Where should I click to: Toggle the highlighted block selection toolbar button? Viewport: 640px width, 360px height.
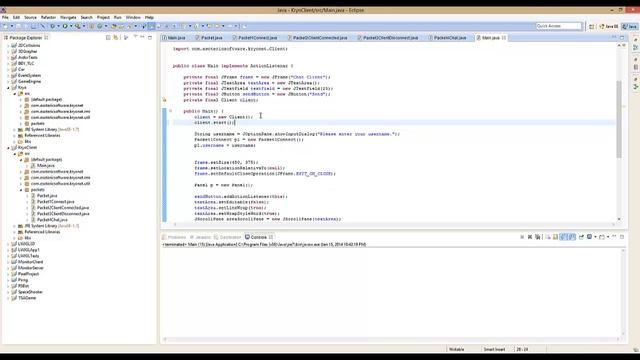coord(151,26)
